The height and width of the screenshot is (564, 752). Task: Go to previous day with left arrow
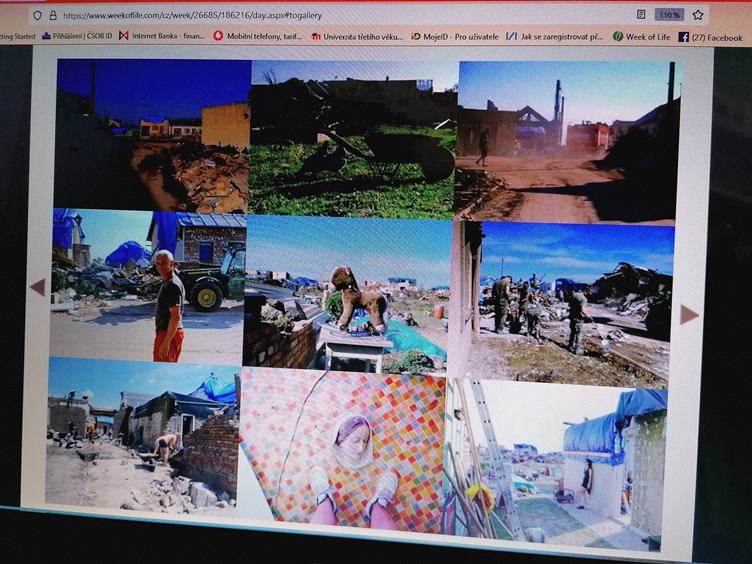(x=38, y=288)
